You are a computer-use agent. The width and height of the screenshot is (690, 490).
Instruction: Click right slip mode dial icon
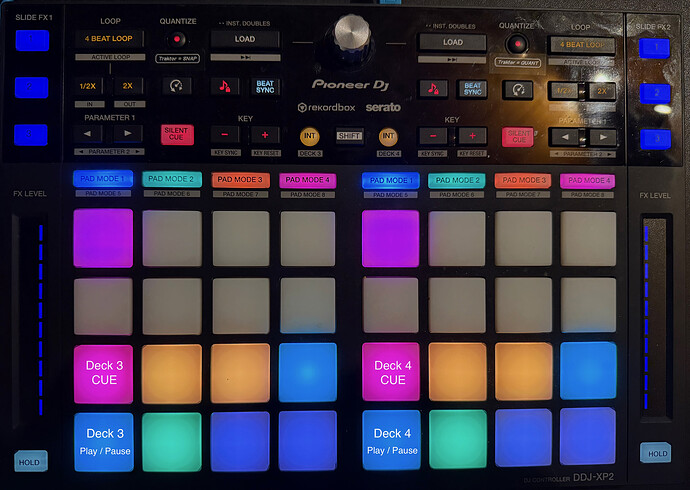click(x=518, y=90)
